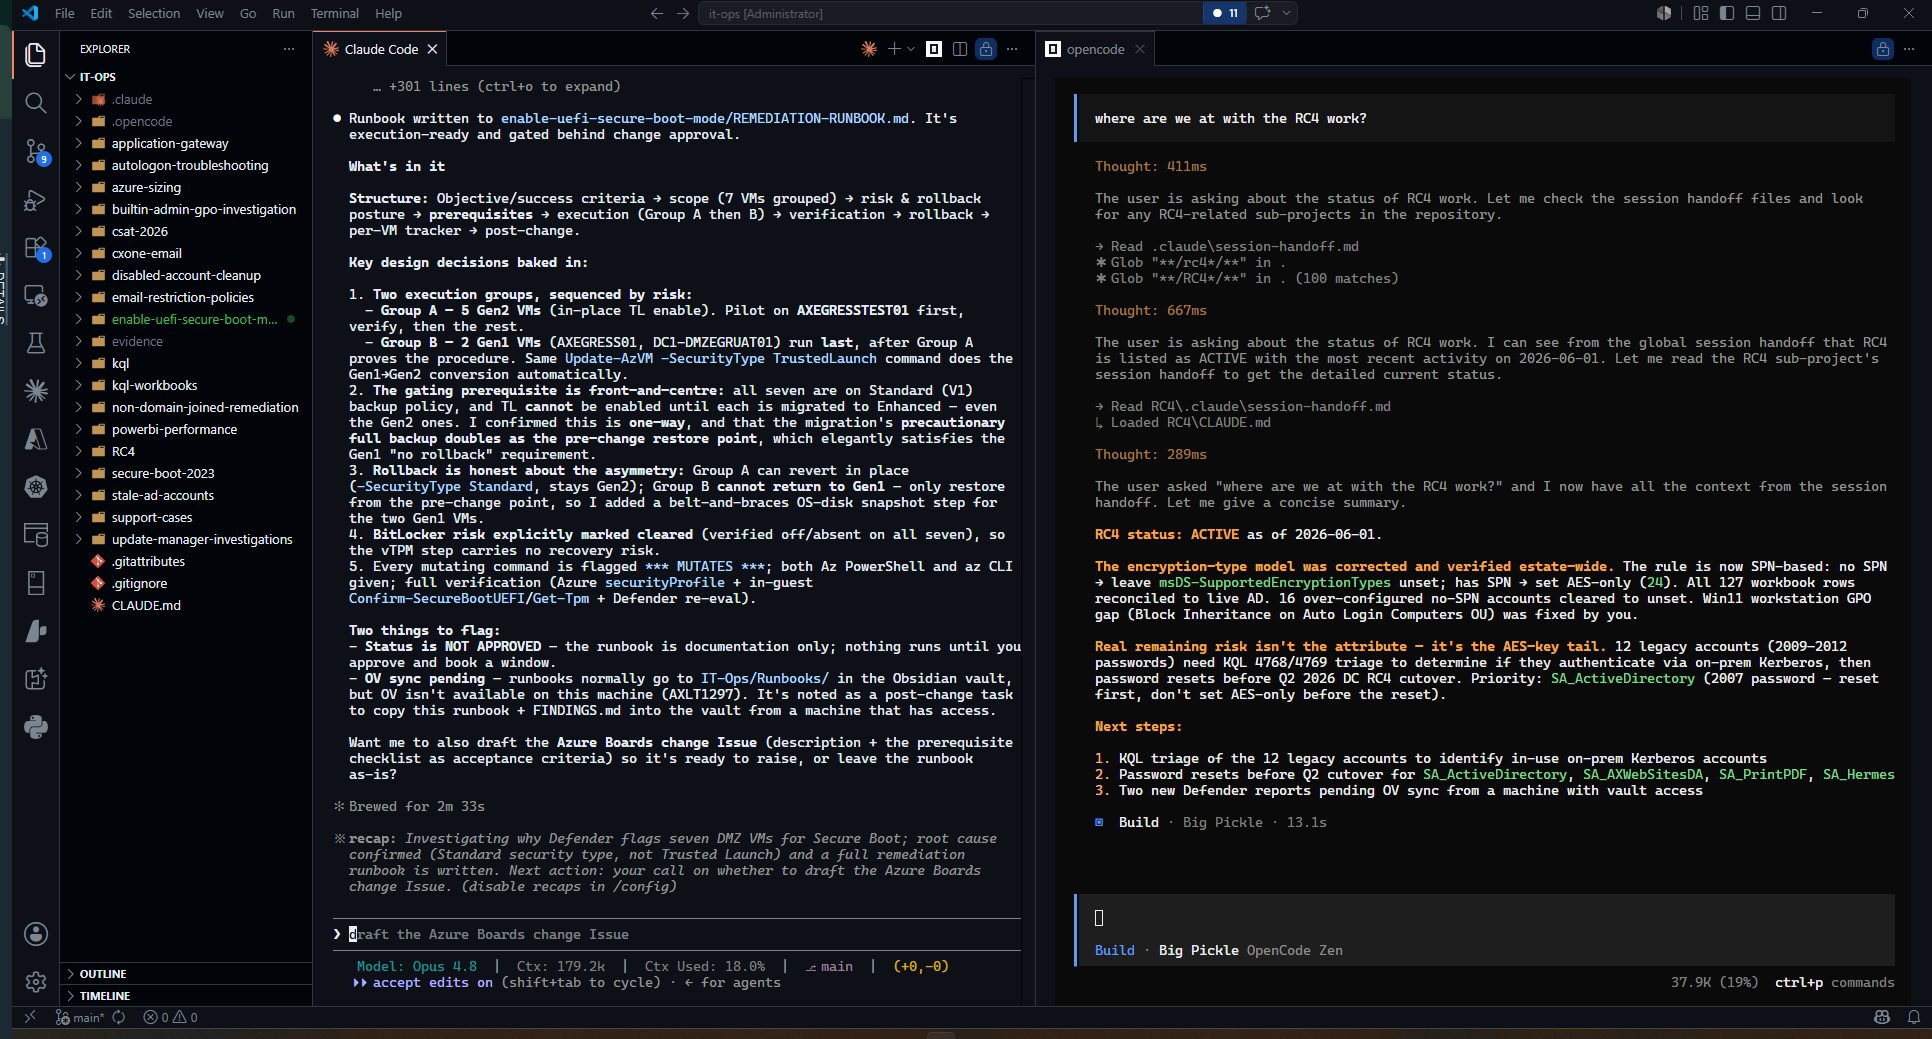The height and width of the screenshot is (1039, 1932).
Task: Open the File menu
Action: (x=65, y=13)
